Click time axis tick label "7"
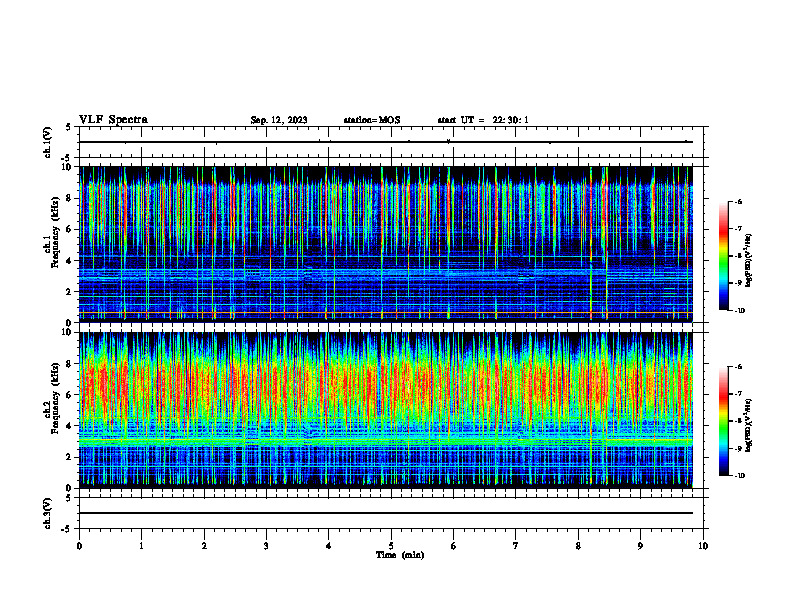The image size is (792, 612). pyautogui.click(x=516, y=546)
